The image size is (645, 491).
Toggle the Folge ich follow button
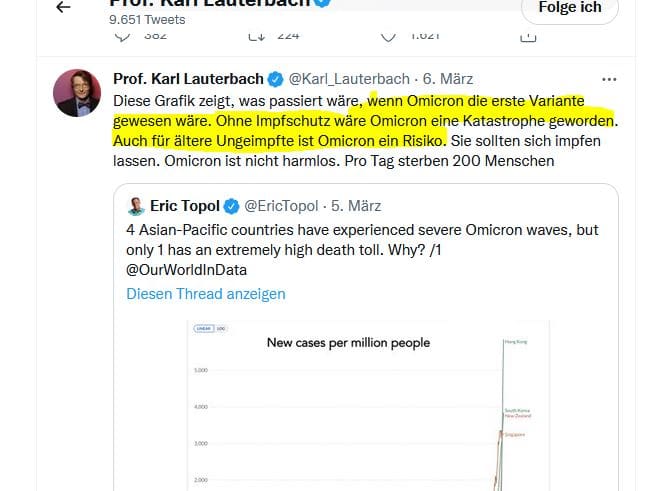point(570,8)
